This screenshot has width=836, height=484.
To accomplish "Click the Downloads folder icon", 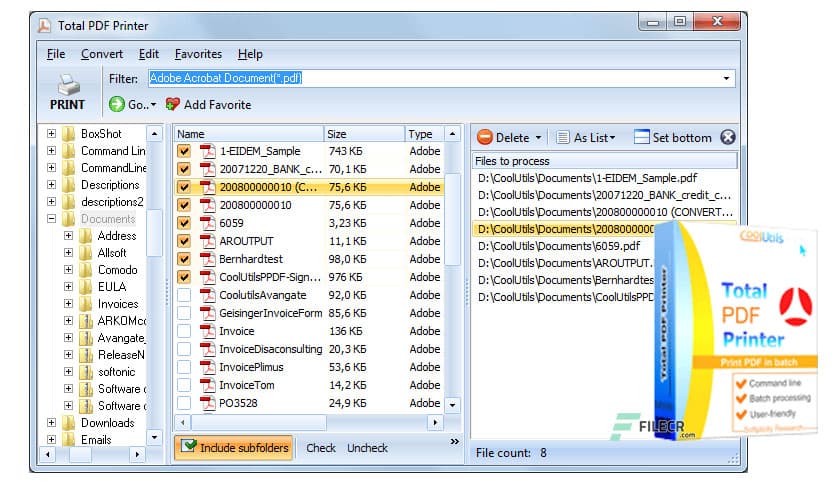I will click(69, 423).
